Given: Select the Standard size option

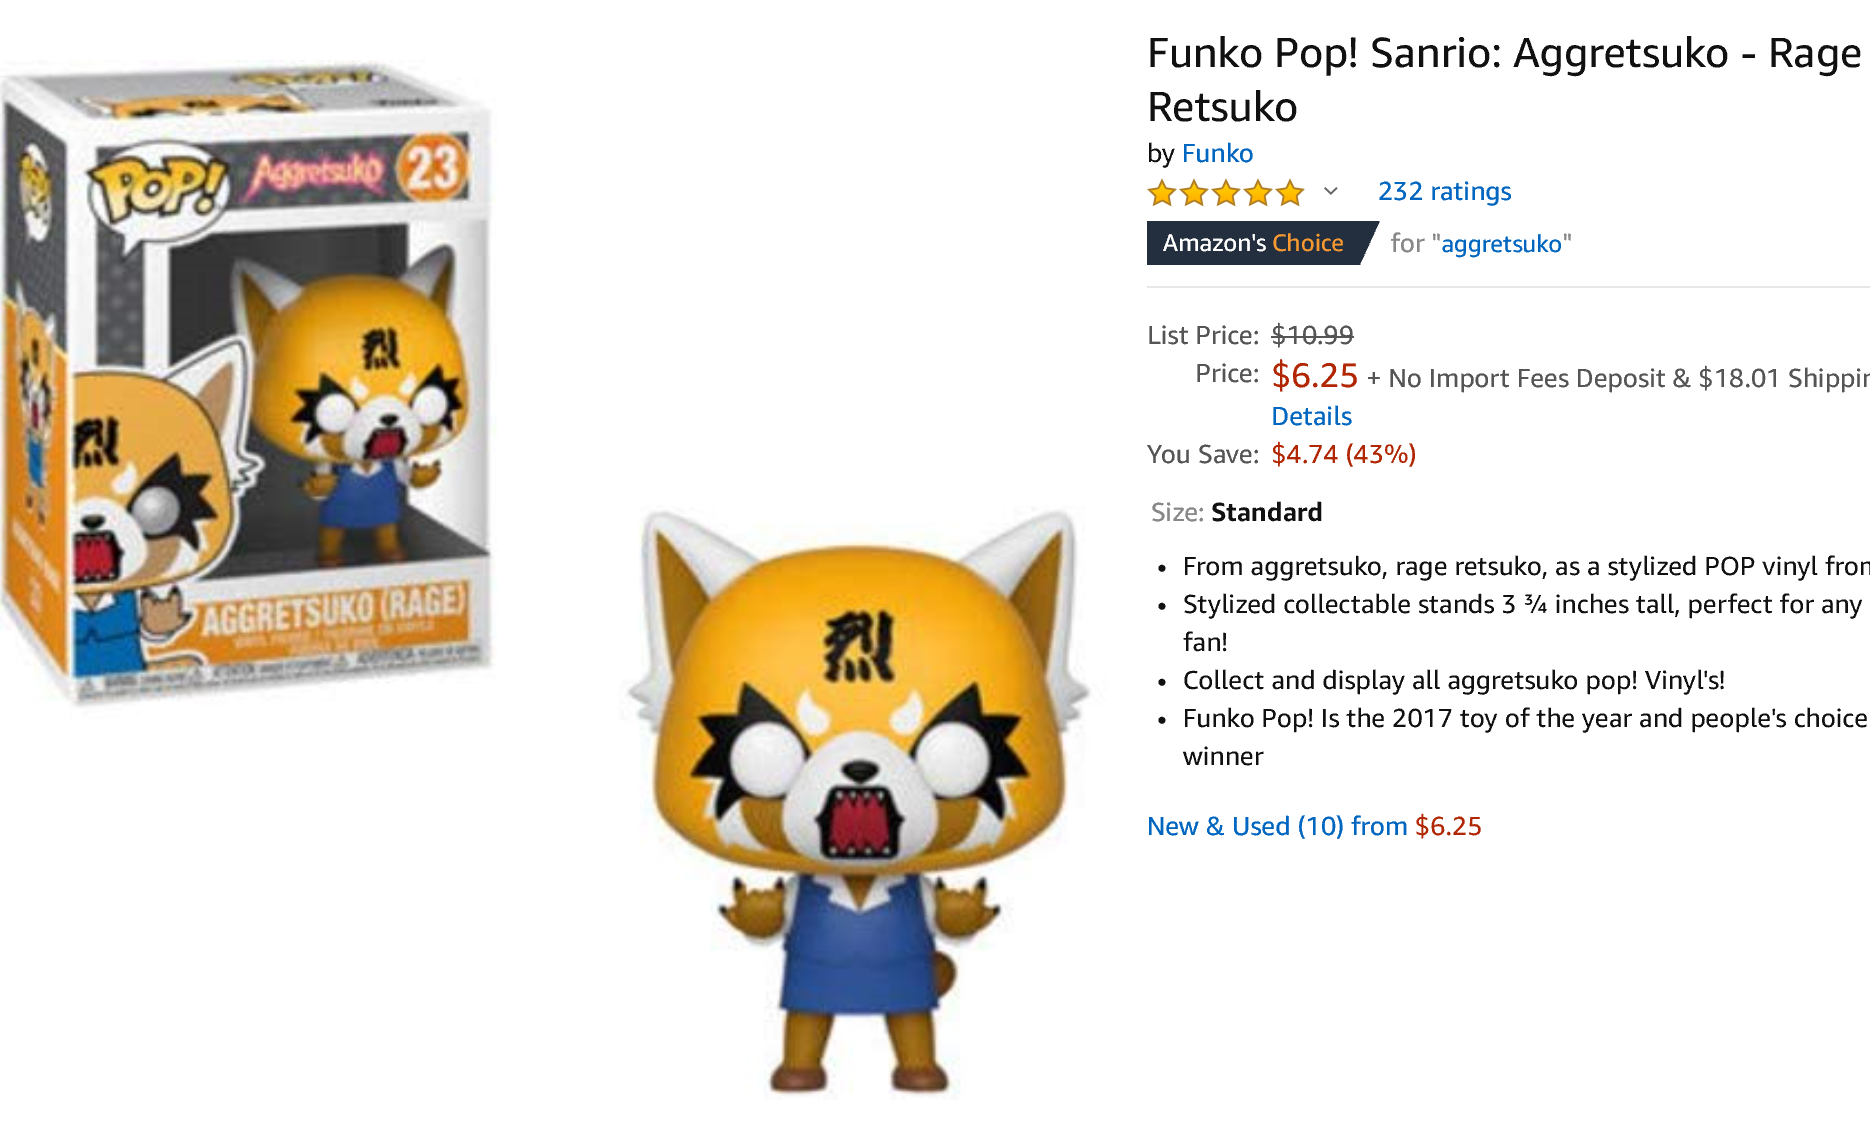Looking at the screenshot, I should [x=1266, y=512].
